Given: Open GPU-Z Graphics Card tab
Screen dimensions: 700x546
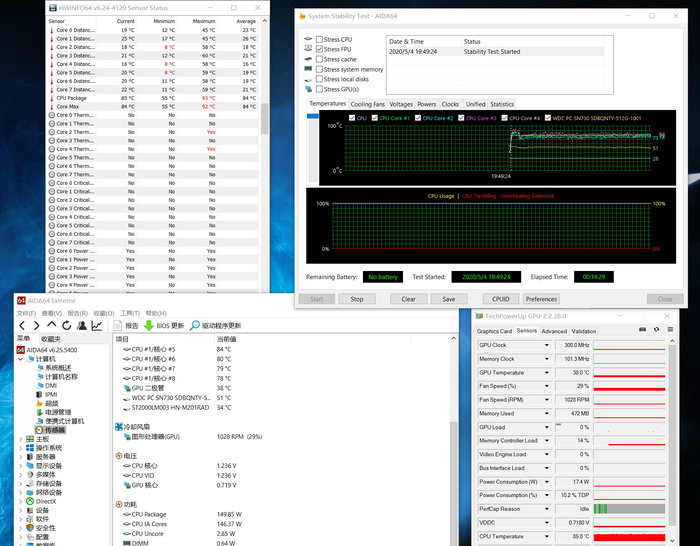Looking at the screenshot, I should (494, 331).
